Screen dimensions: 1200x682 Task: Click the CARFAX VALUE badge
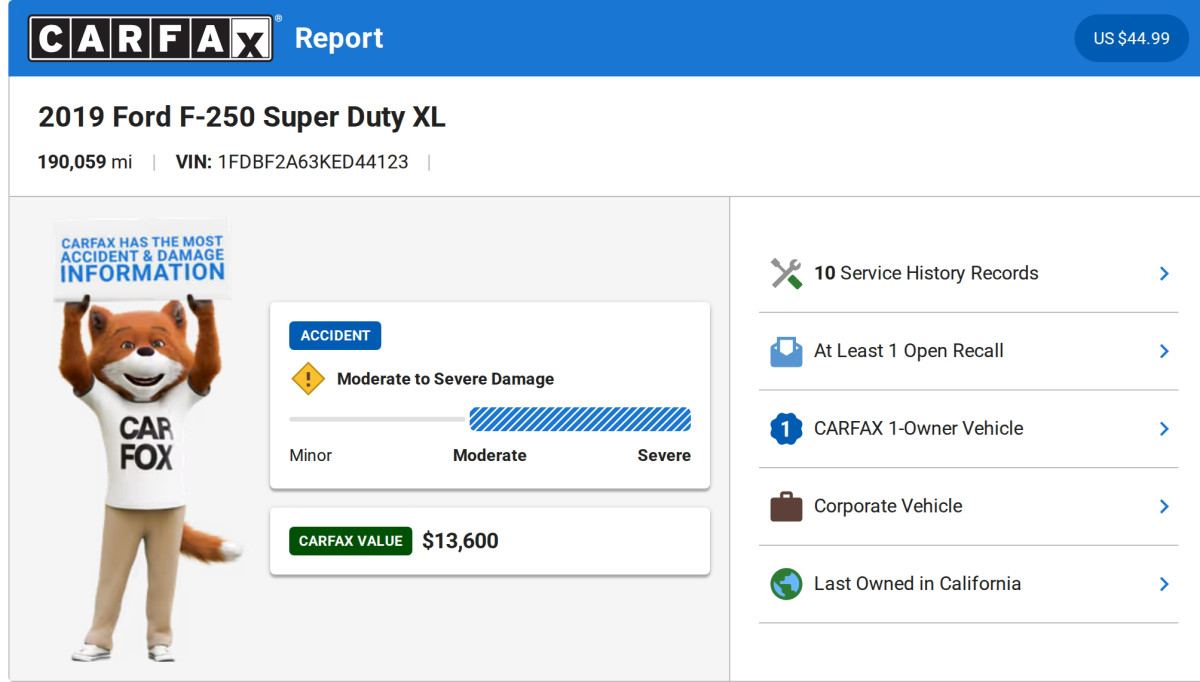tap(350, 541)
